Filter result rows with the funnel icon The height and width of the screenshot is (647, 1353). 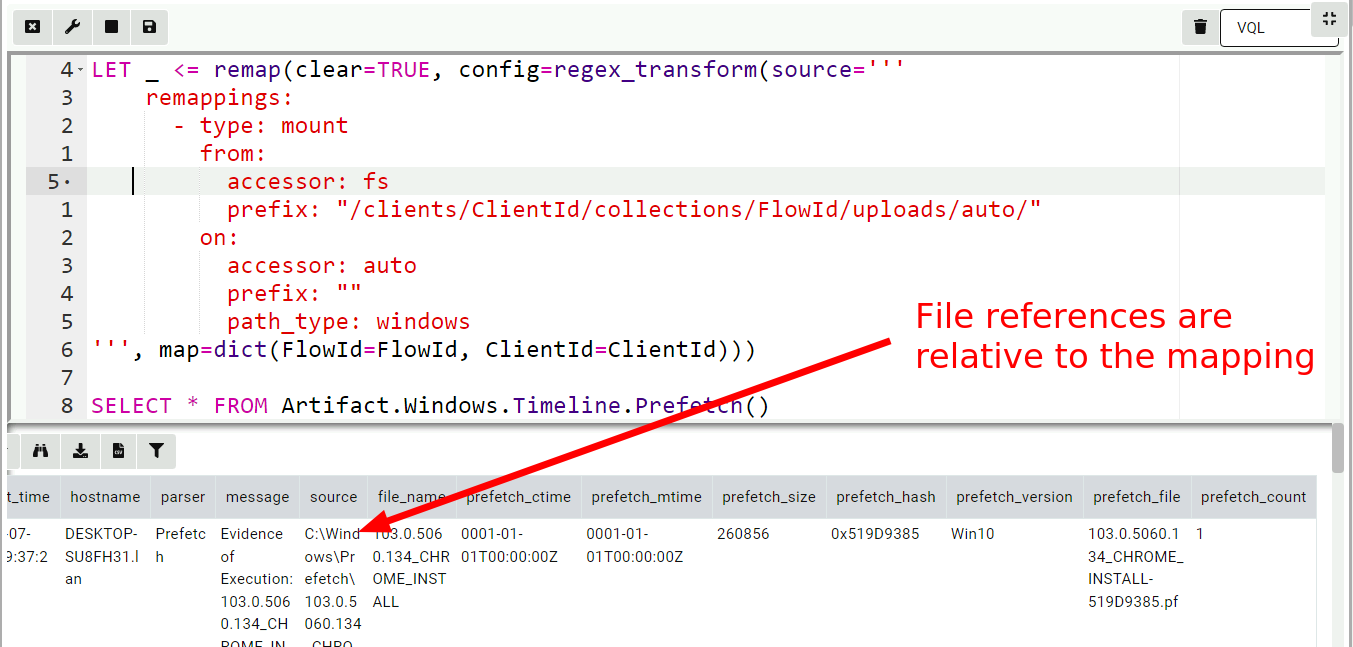156,451
